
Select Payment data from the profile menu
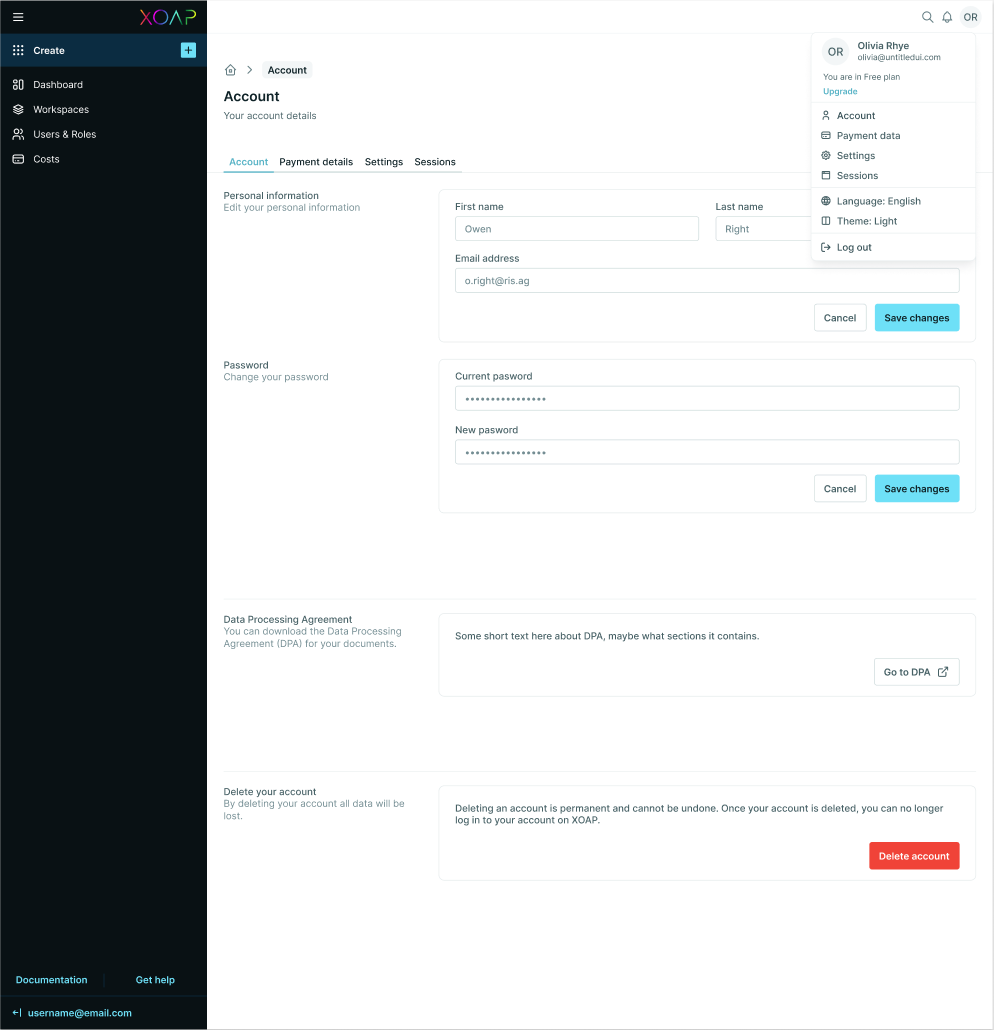click(870, 135)
